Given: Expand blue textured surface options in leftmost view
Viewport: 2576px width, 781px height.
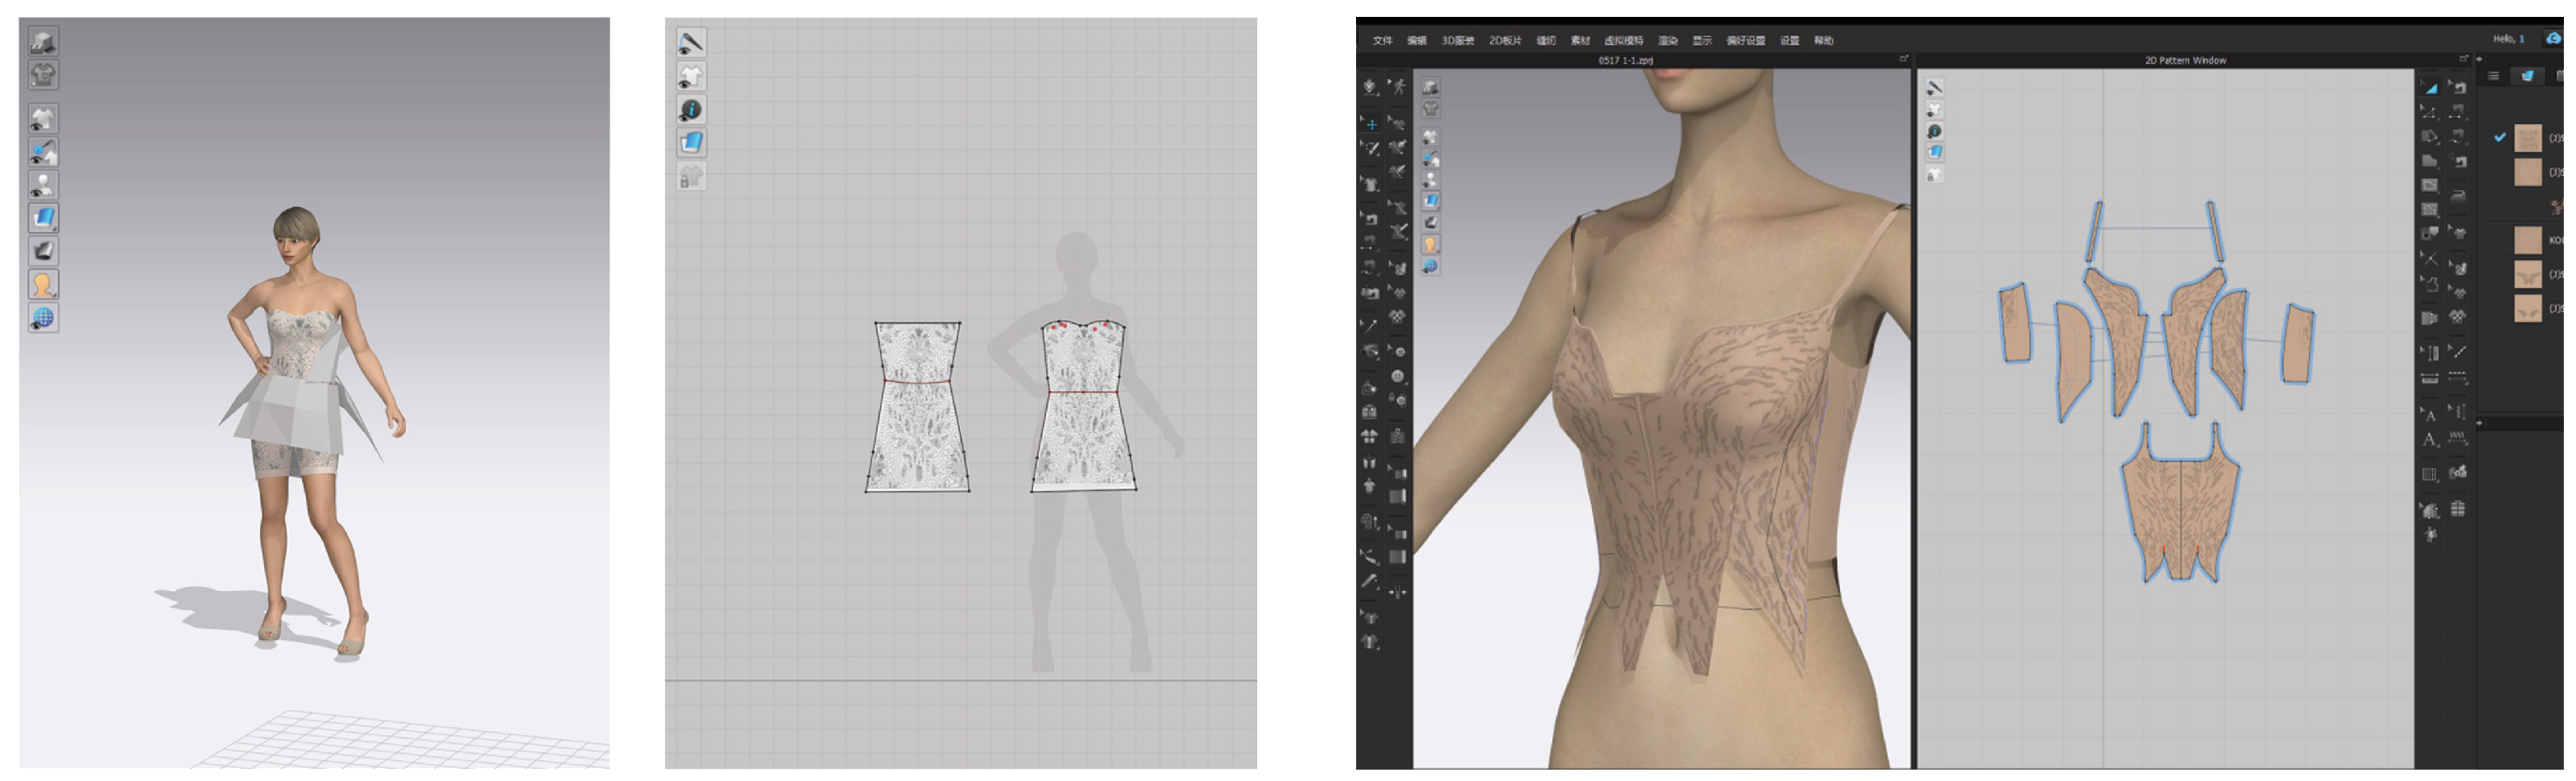Looking at the screenshot, I should [x=43, y=218].
